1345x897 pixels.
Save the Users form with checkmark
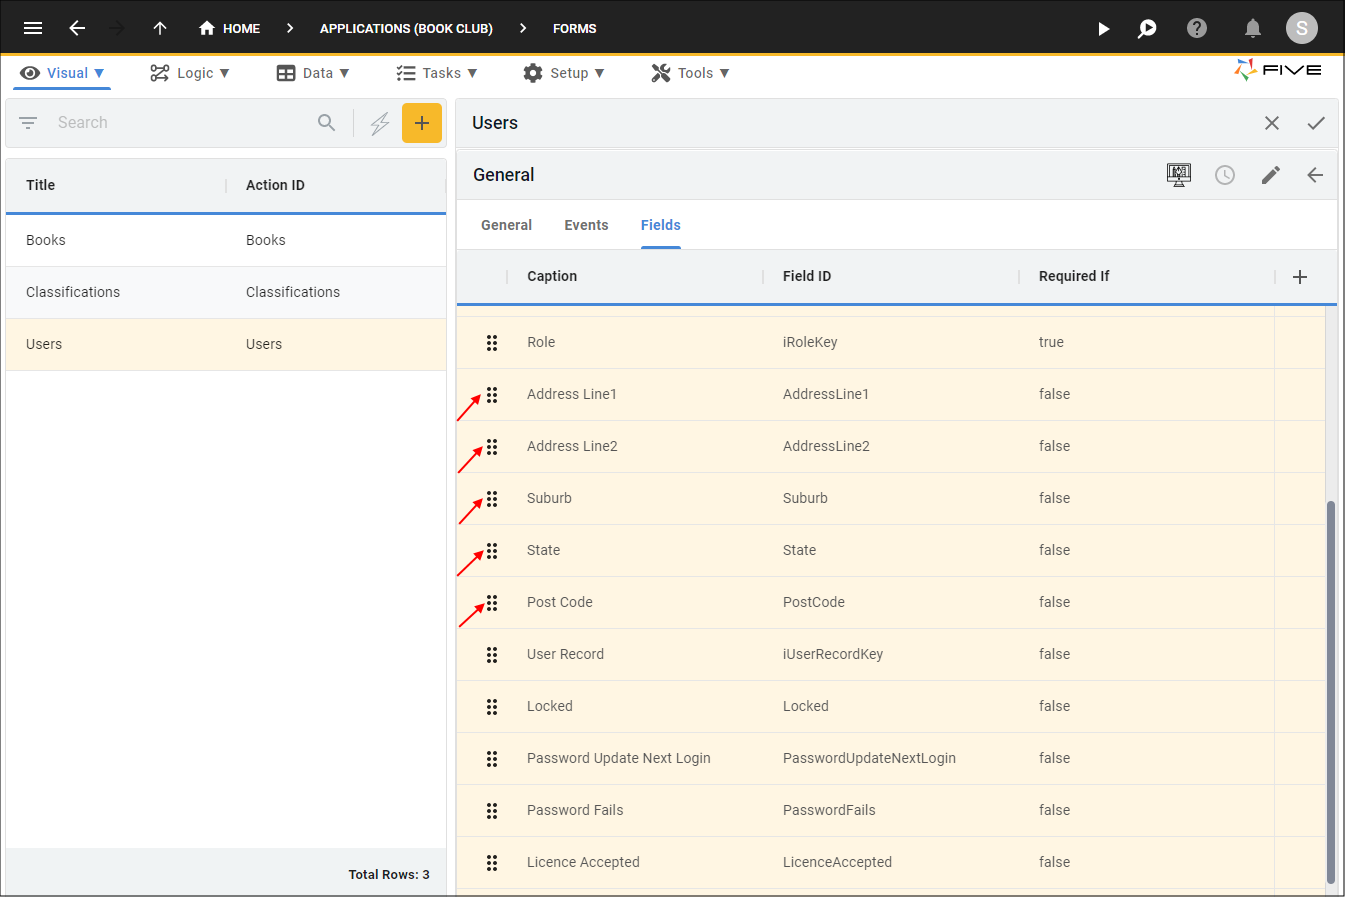coord(1316,123)
